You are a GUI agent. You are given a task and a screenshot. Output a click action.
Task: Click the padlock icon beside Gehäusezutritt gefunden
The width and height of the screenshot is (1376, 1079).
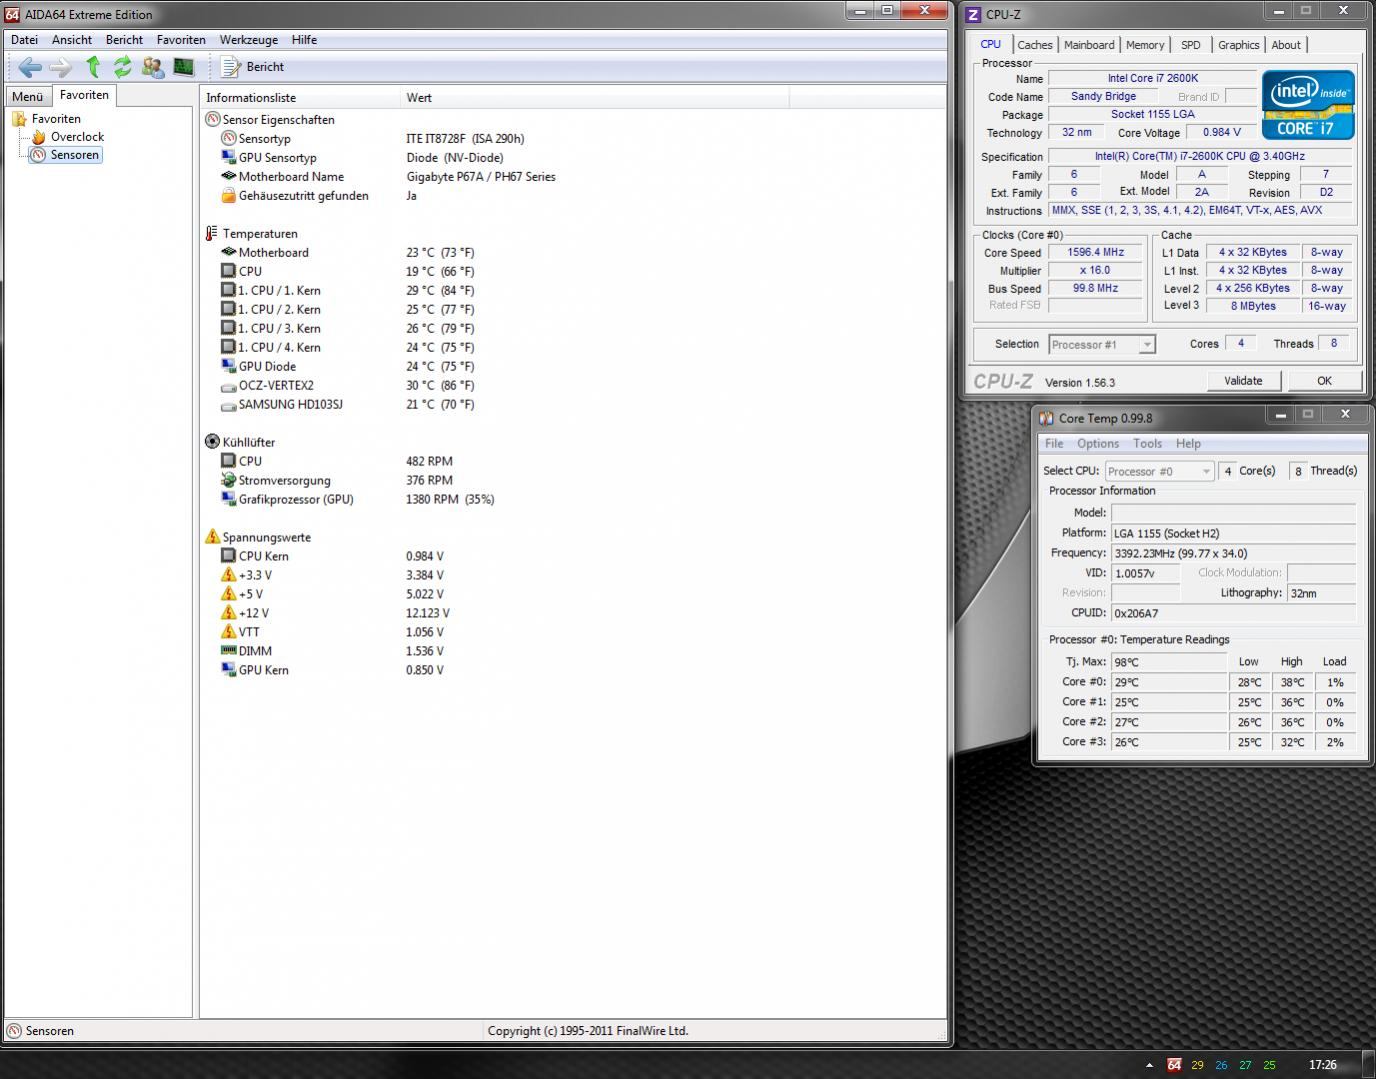(x=228, y=195)
